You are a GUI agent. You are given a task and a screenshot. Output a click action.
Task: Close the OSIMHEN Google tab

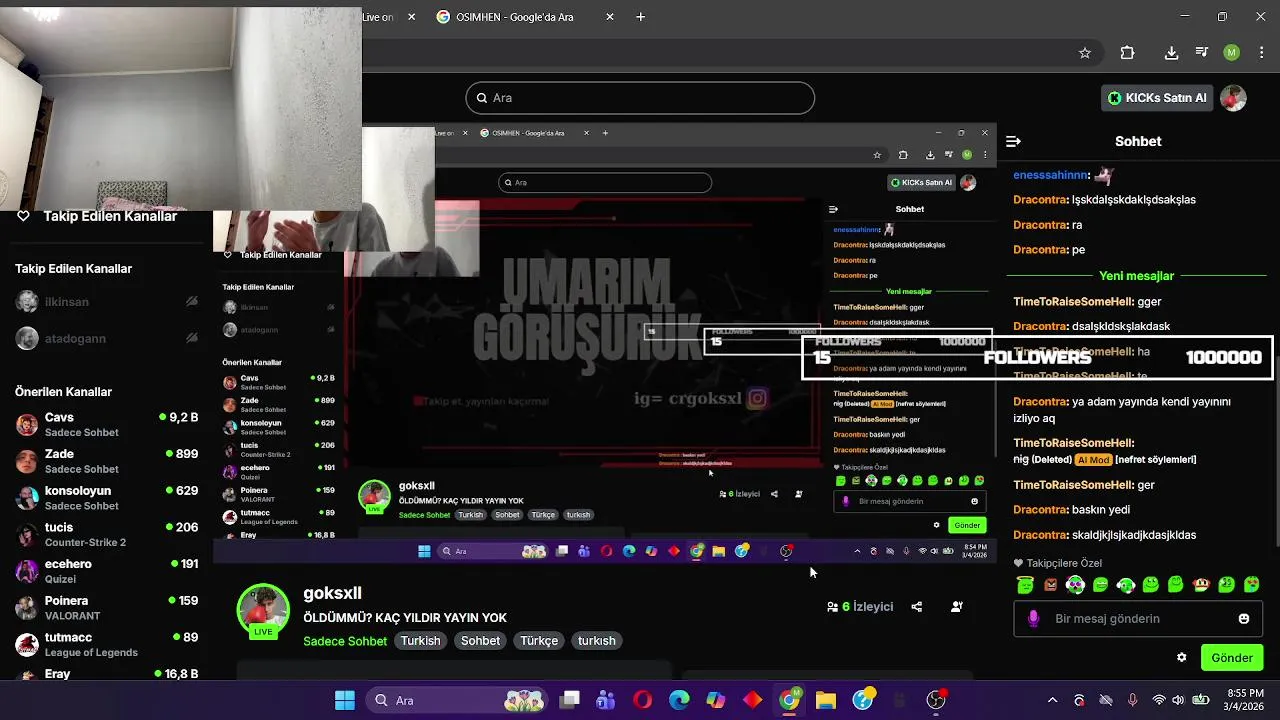point(610,17)
